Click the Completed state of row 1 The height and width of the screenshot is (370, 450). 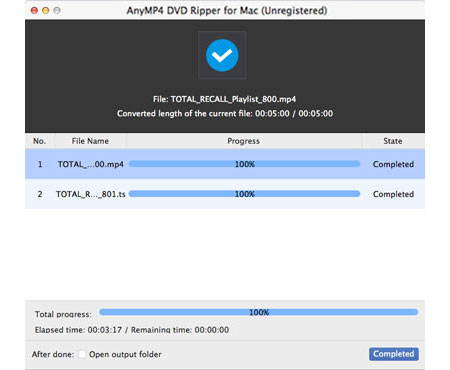pyautogui.click(x=393, y=164)
